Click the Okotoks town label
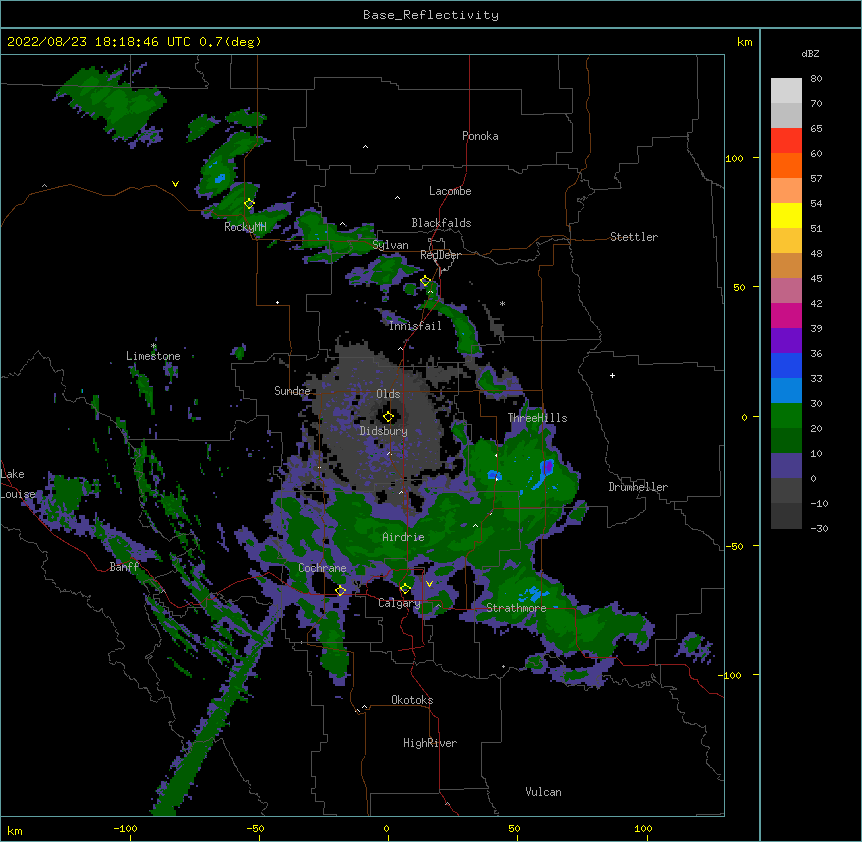This screenshot has height=842, width=862. pos(412,700)
